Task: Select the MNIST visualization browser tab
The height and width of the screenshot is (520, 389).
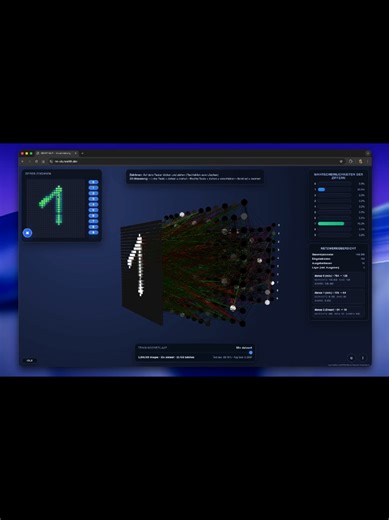Action: pyautogui.click(x=57, y=153)
